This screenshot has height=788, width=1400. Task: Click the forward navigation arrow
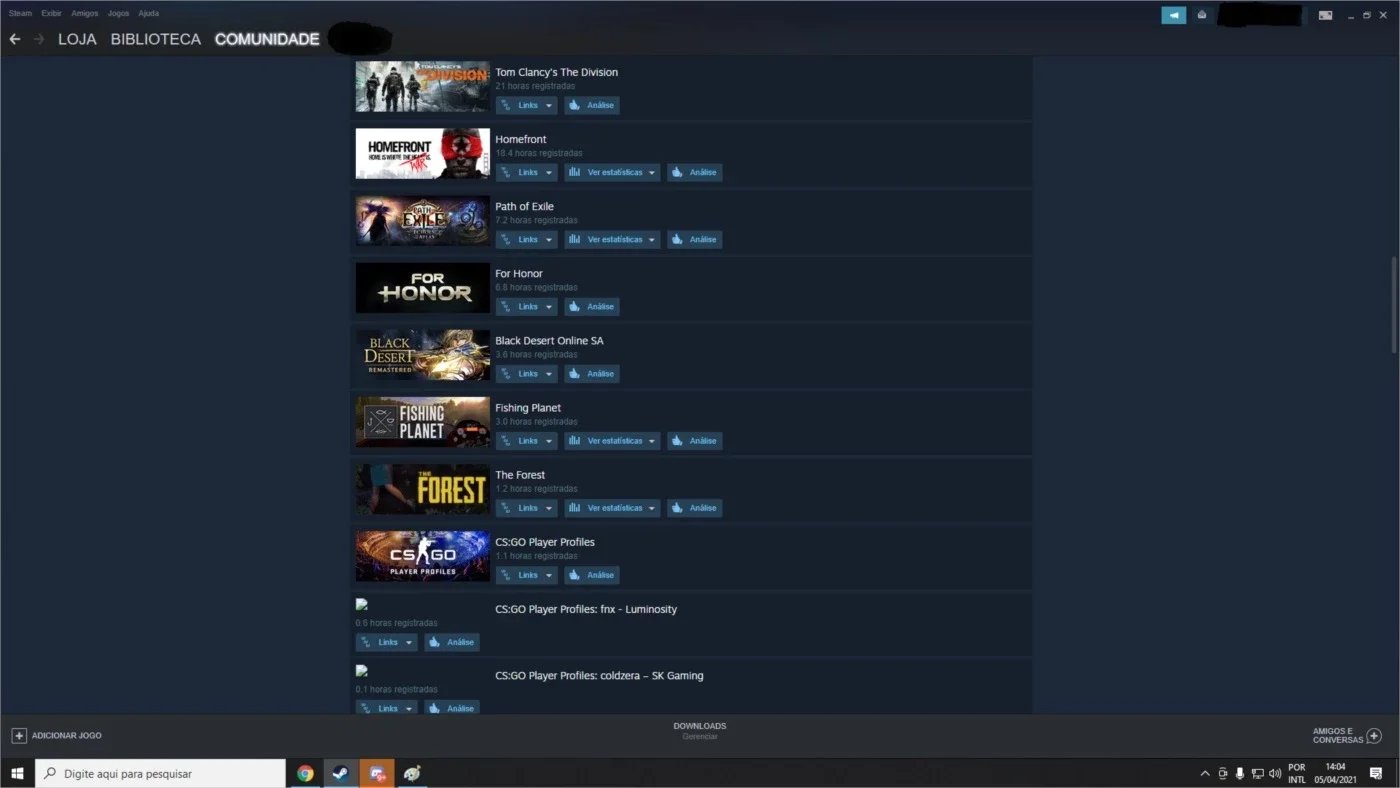click(x=39, y=39)
